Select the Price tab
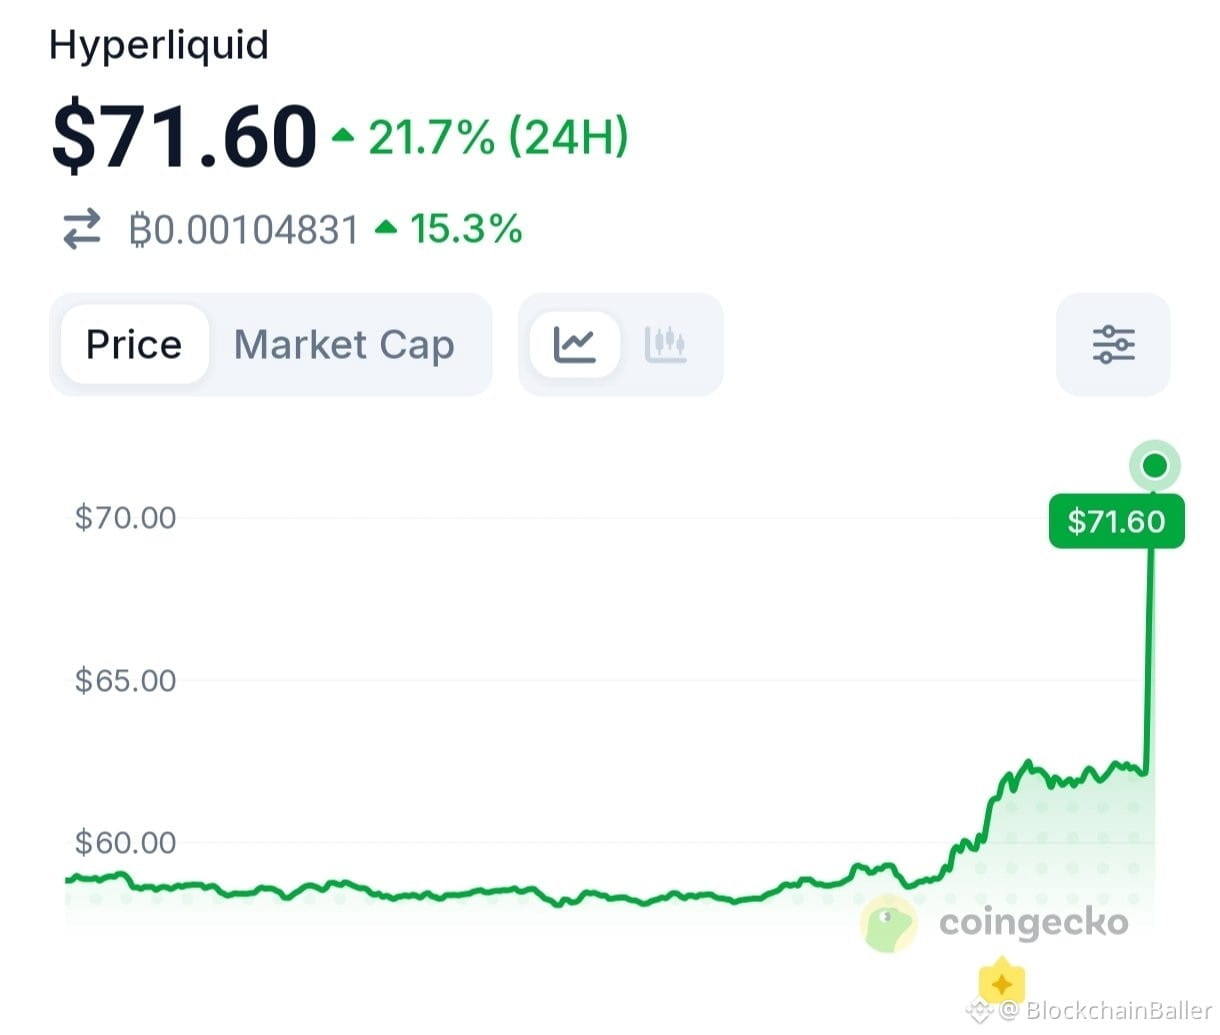Viewport: 1220px width, 1035px height. coord(134,345)
